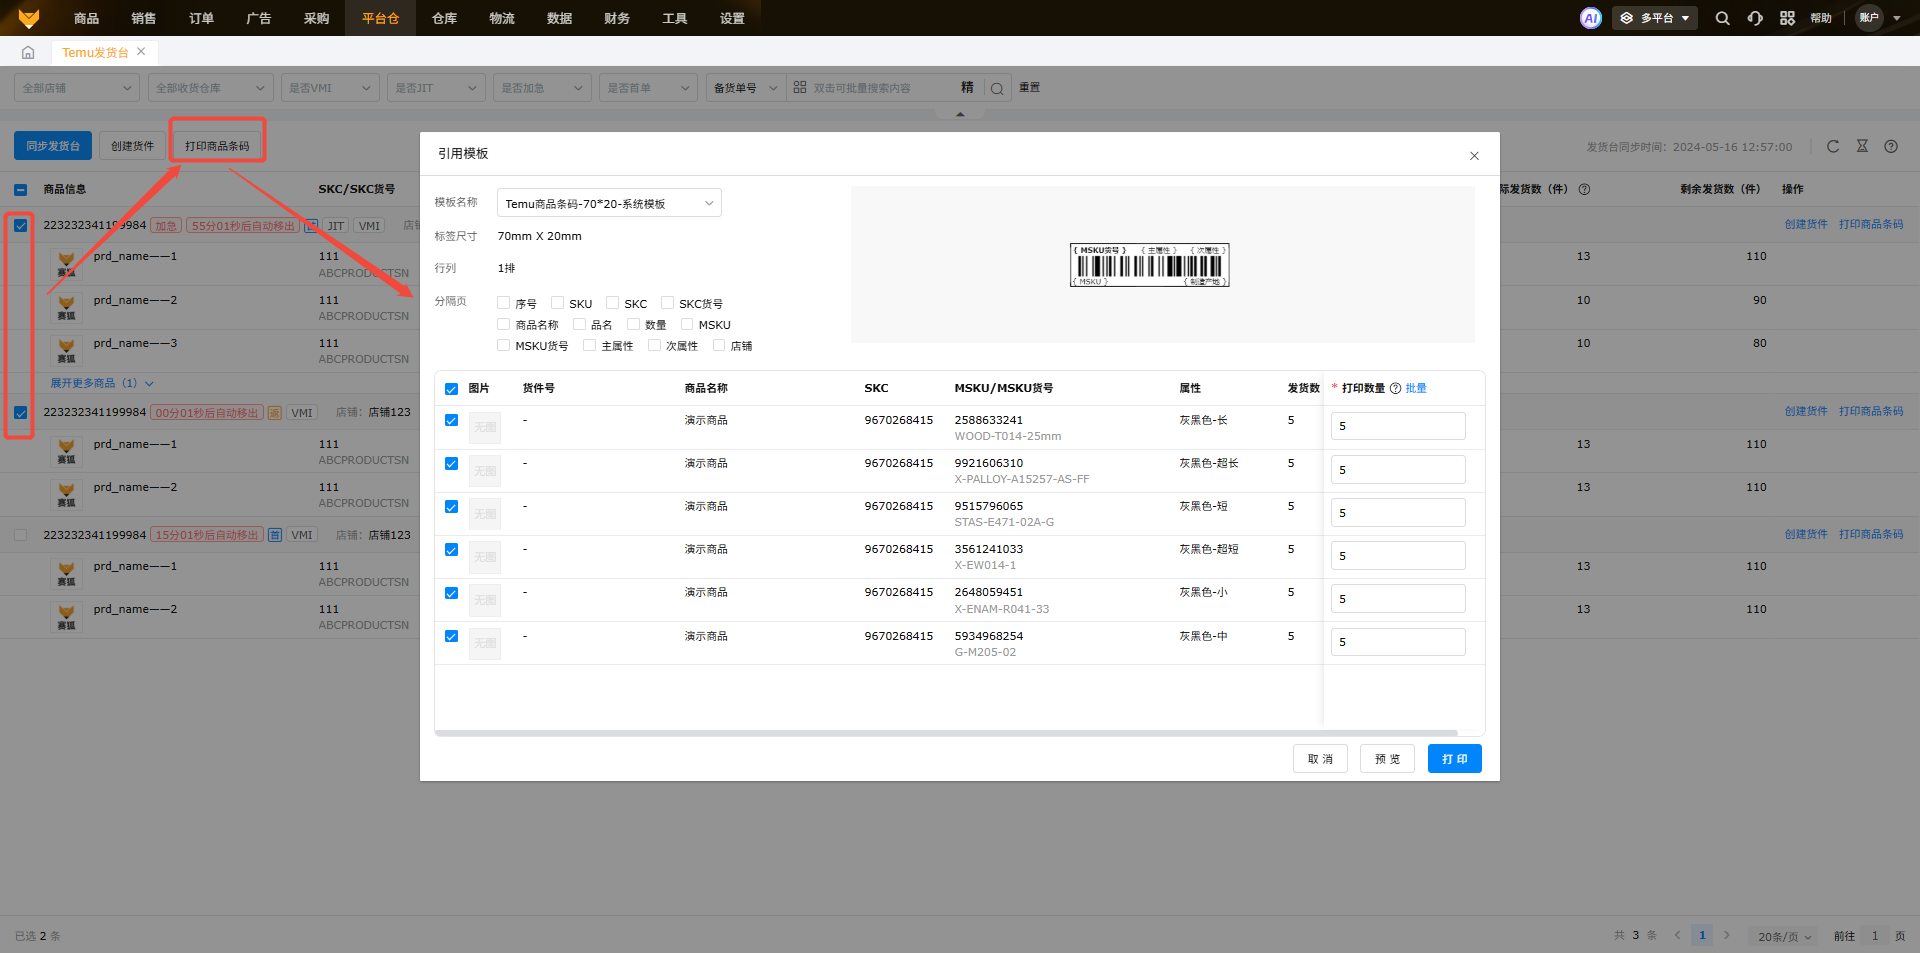Enable the SKC货号 separator checkbox
Image resolution: width=1920 pixels, height=953 pixels.
[x=667, y=303]
